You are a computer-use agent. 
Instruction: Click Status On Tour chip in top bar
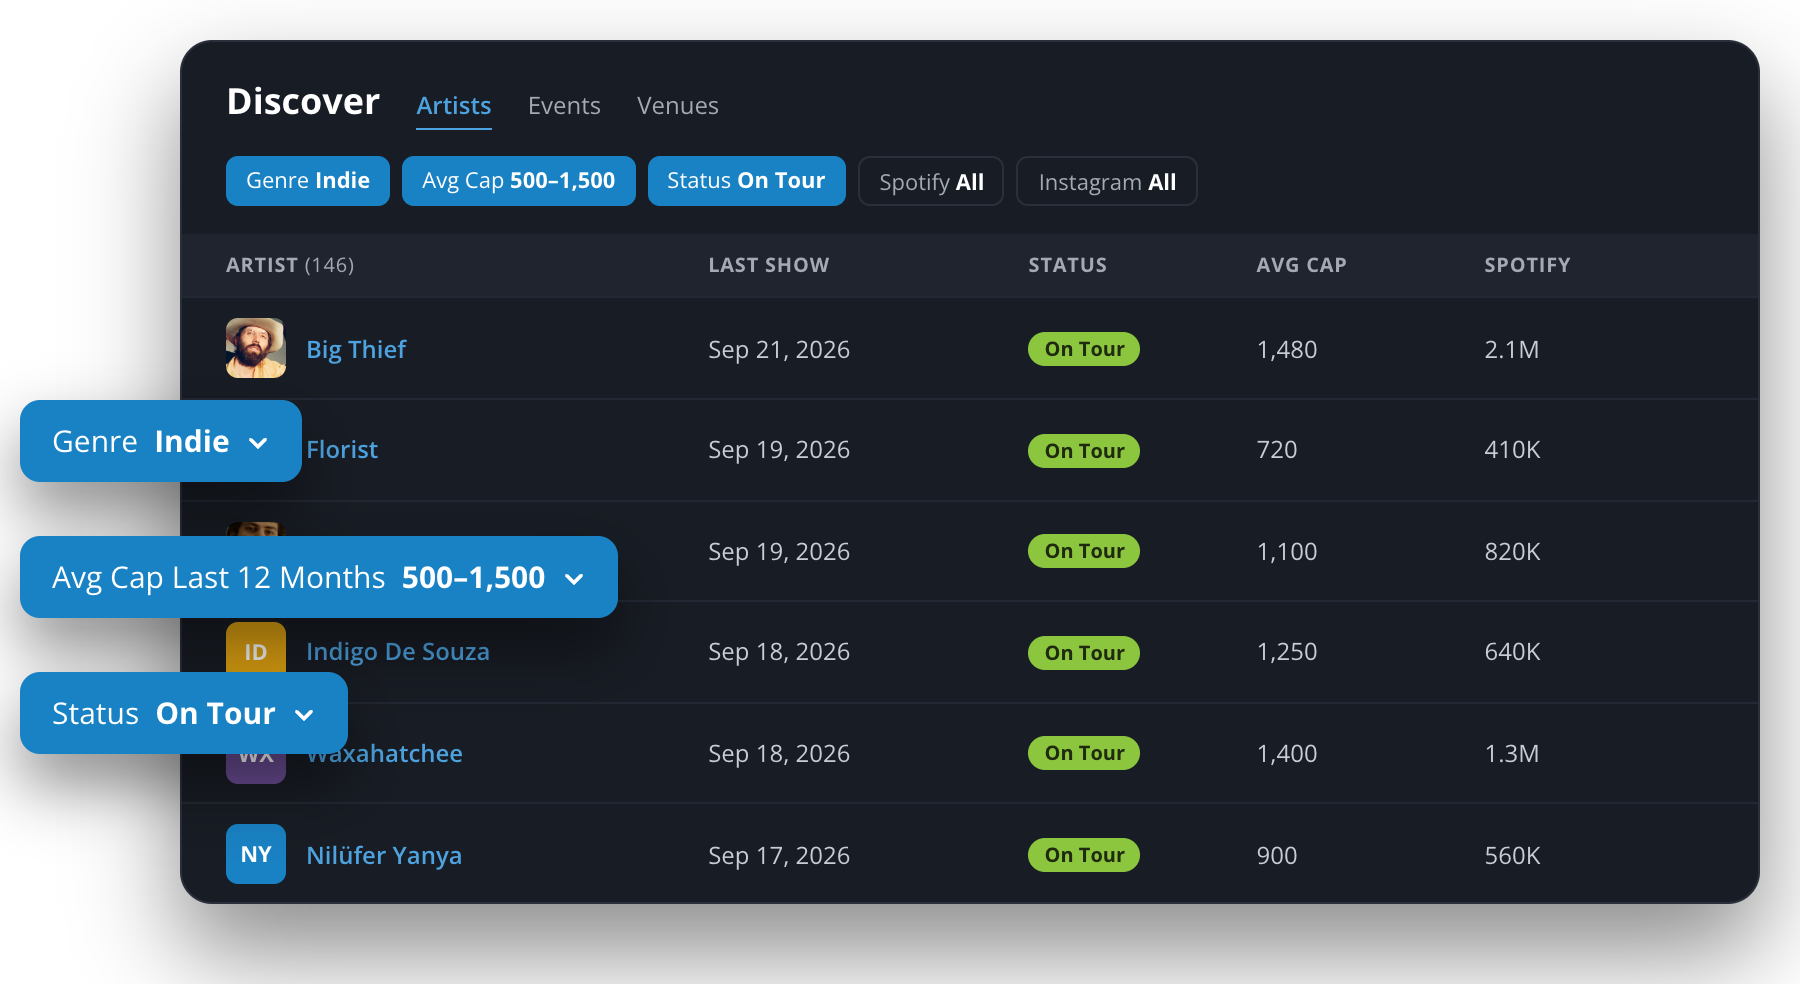click(x=747, y=181)
